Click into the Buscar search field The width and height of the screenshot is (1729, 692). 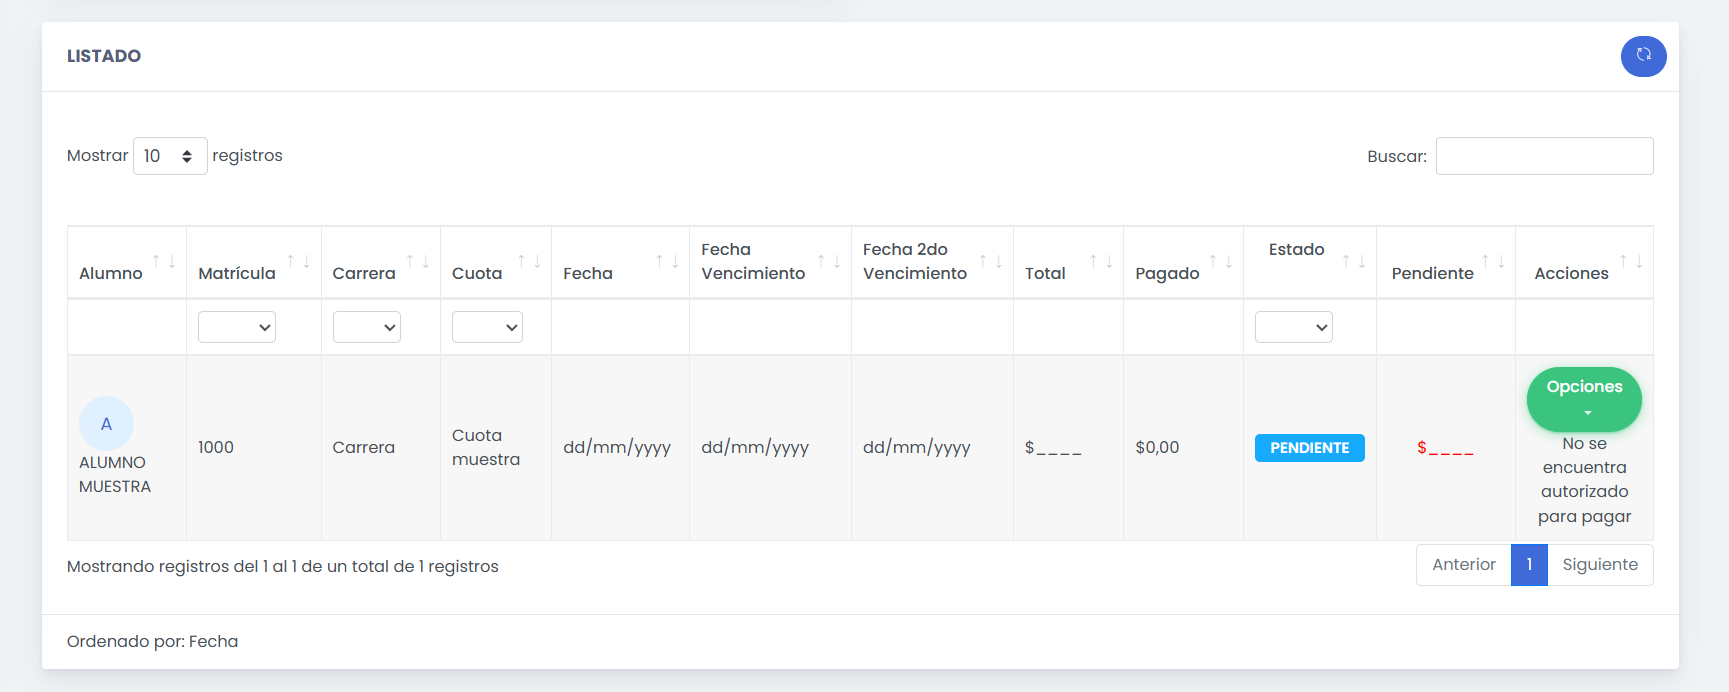coord(1544,156)
